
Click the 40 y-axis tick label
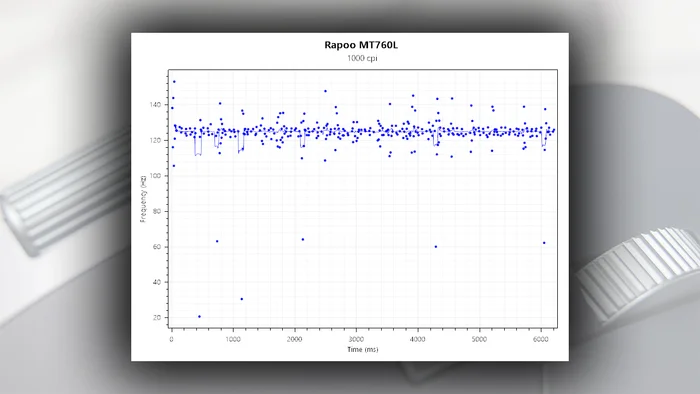pyautogui.click(x=157, y=282)
